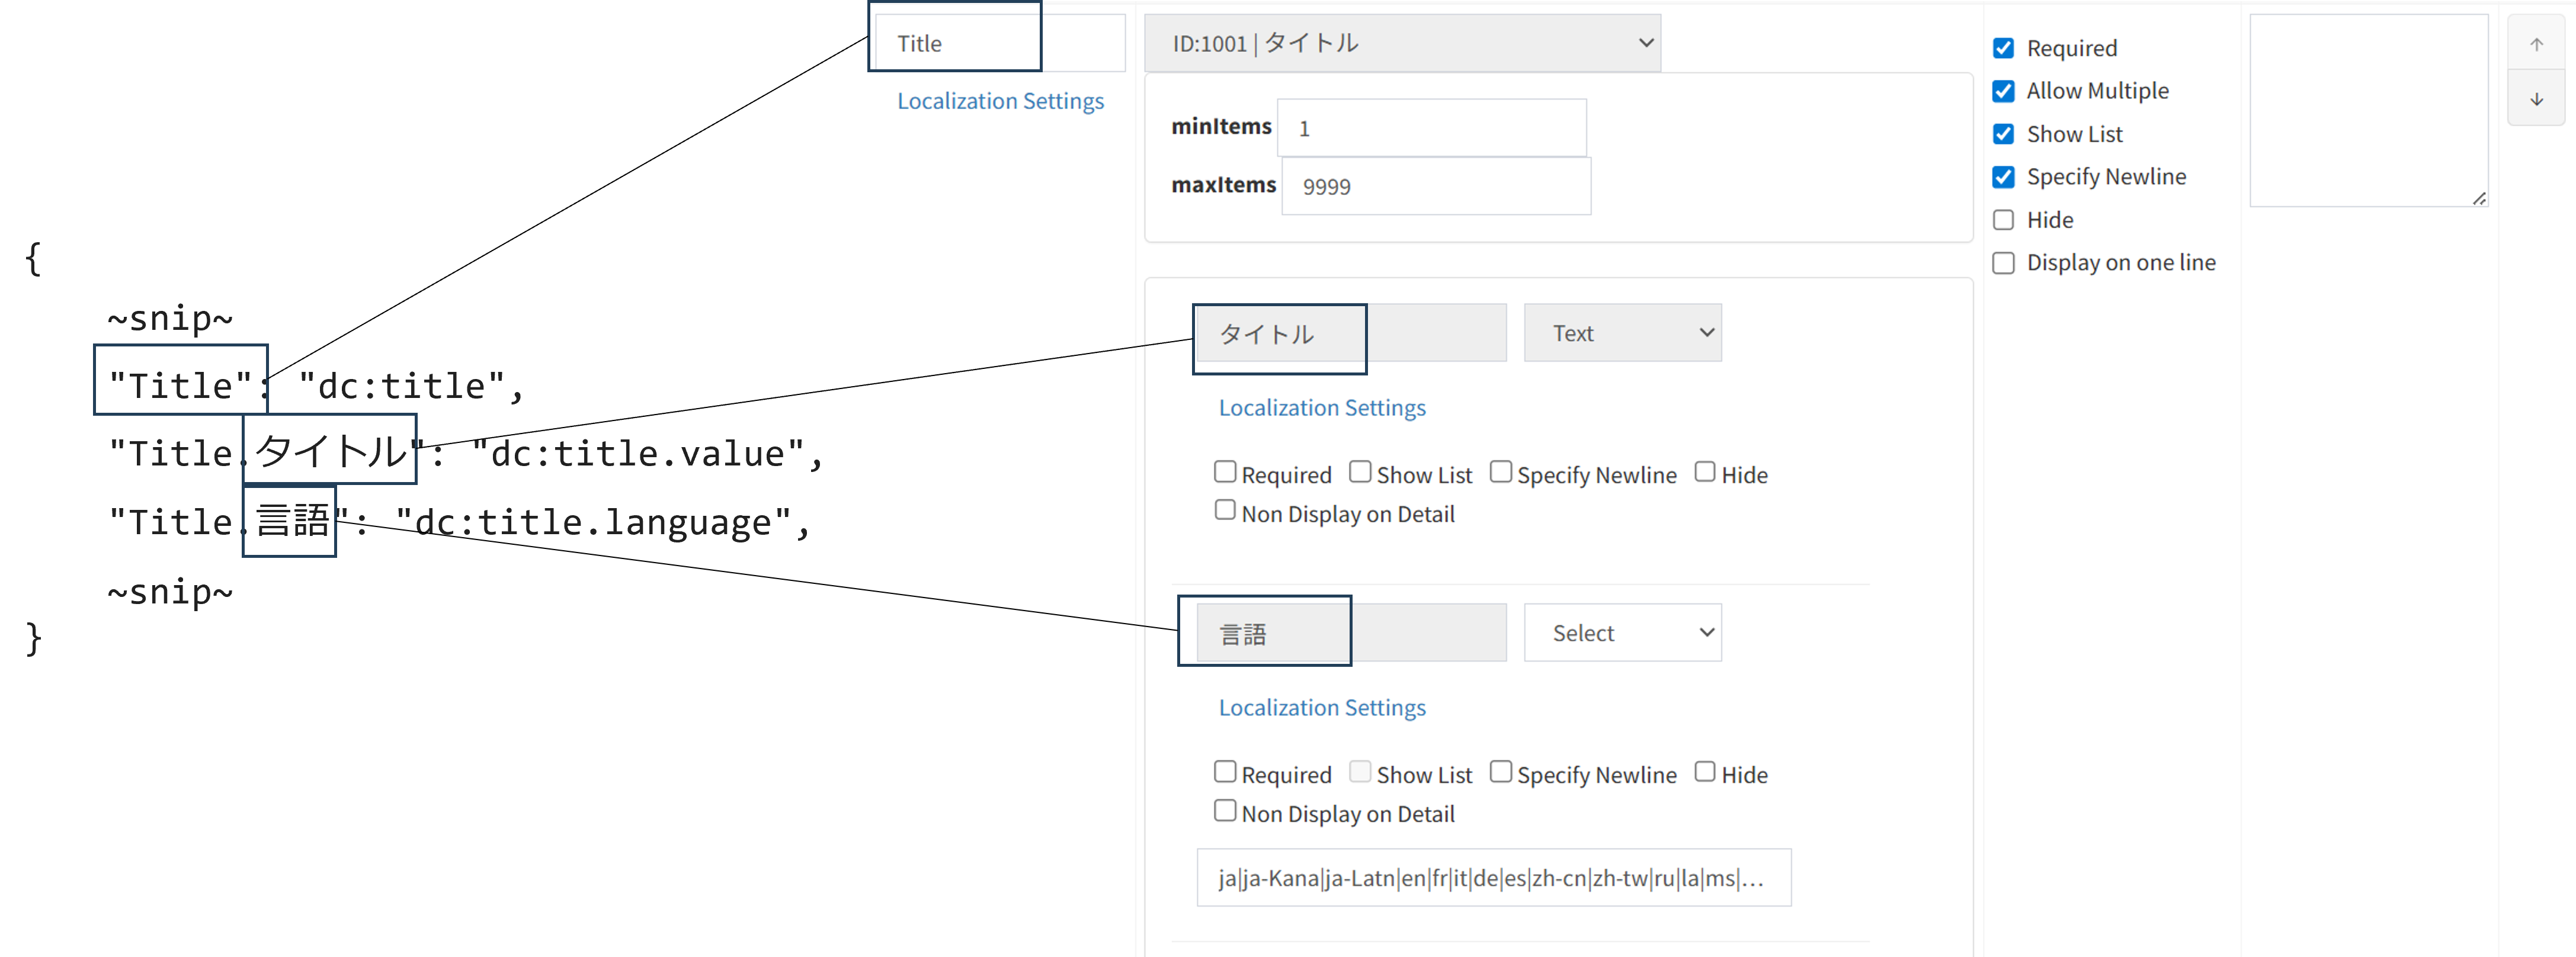Click the minItems input field
This screenshot has width=2576, height=957.
tap(1432, 128)
